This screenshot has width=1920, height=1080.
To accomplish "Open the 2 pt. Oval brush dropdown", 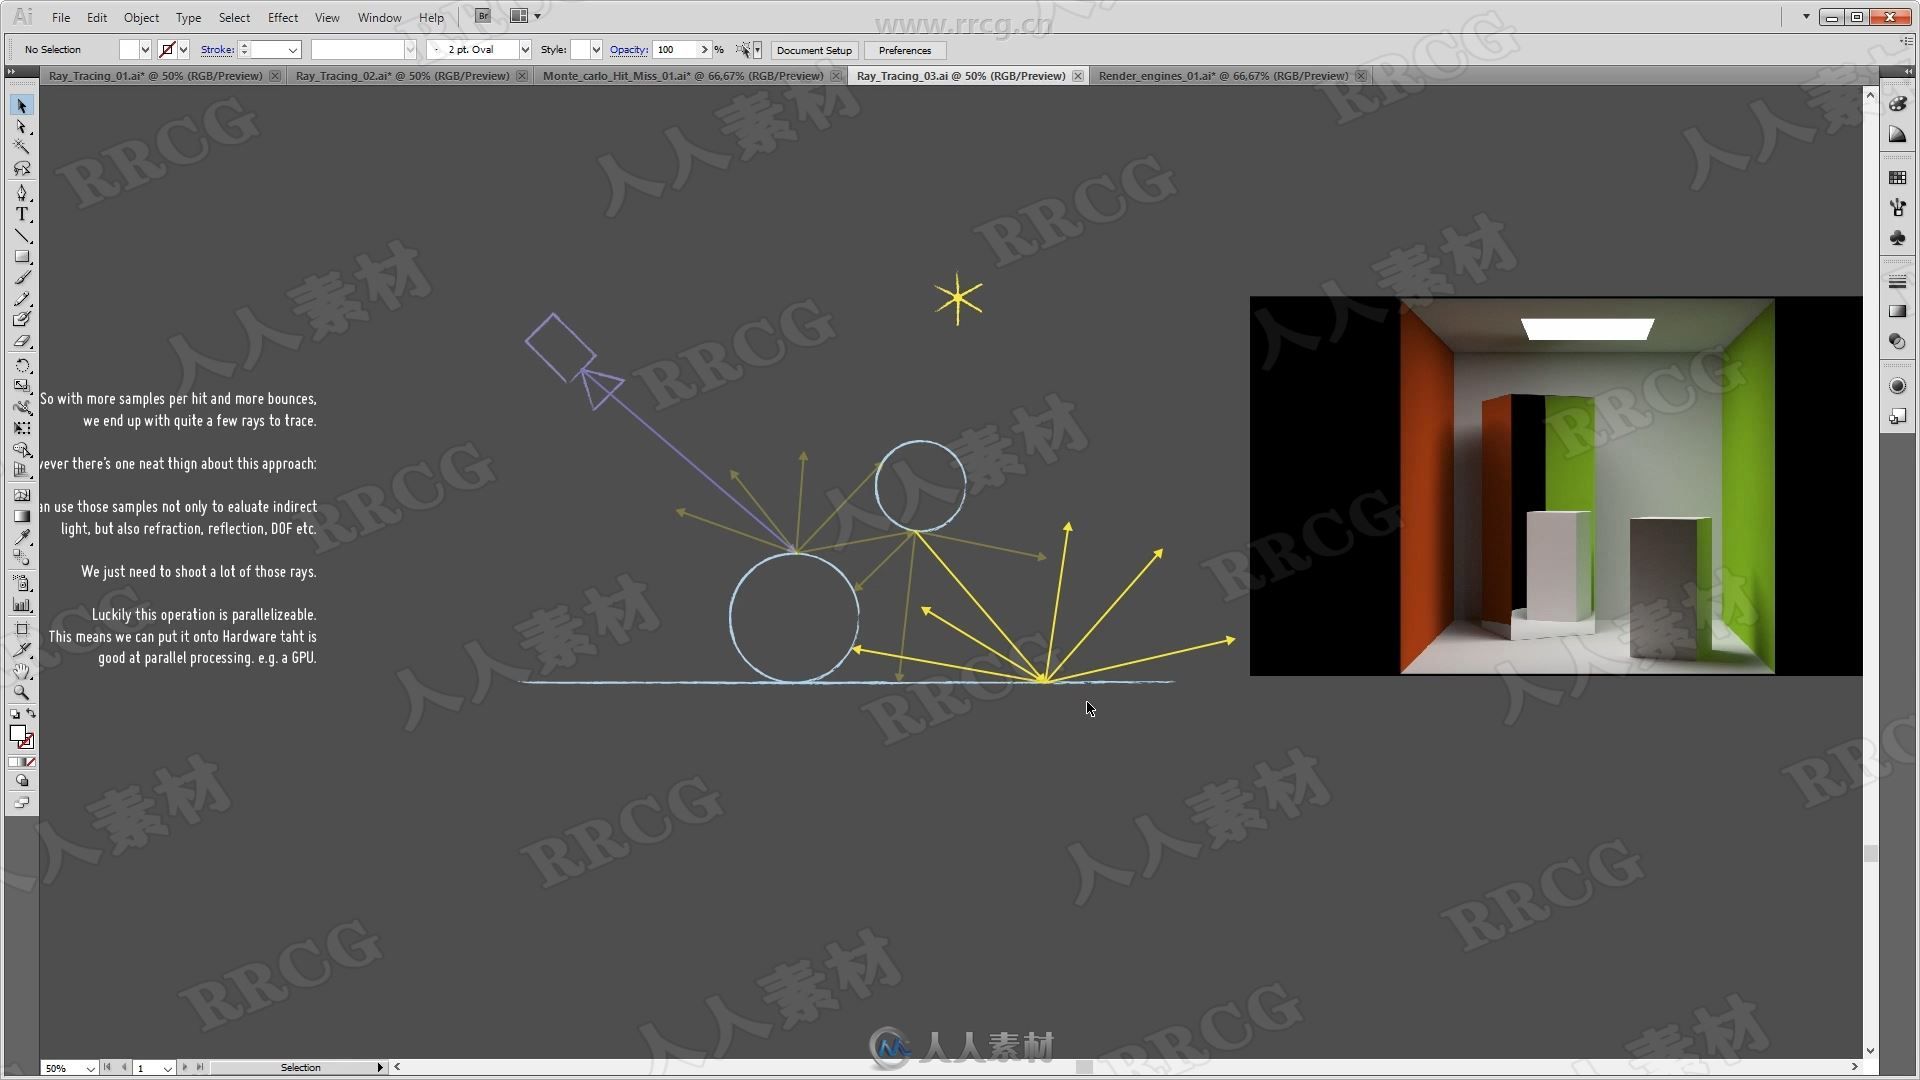I will [x=525, y=50].
